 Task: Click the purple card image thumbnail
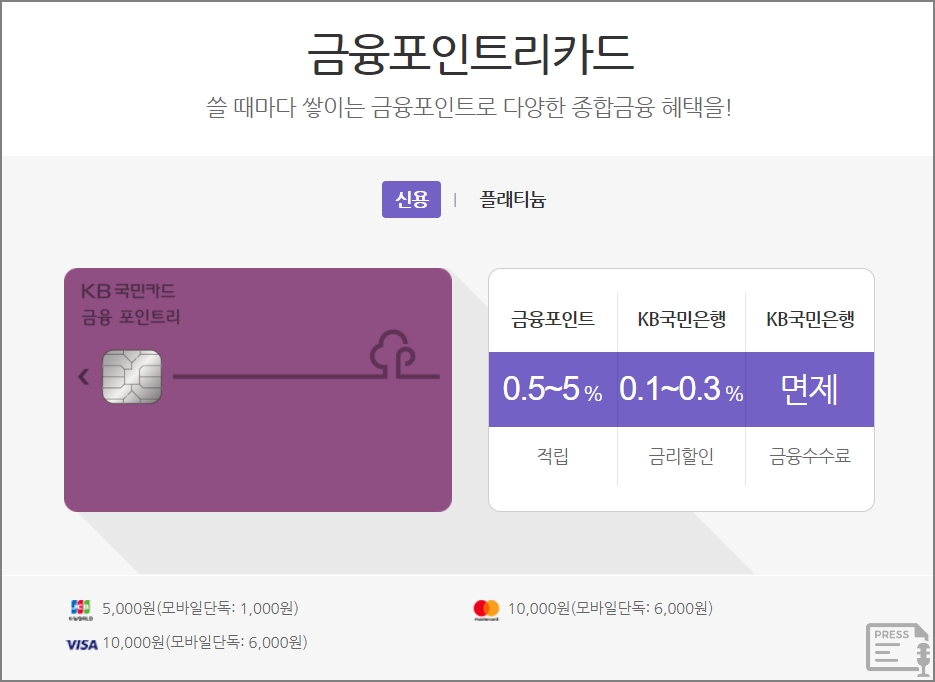point(258,390)
